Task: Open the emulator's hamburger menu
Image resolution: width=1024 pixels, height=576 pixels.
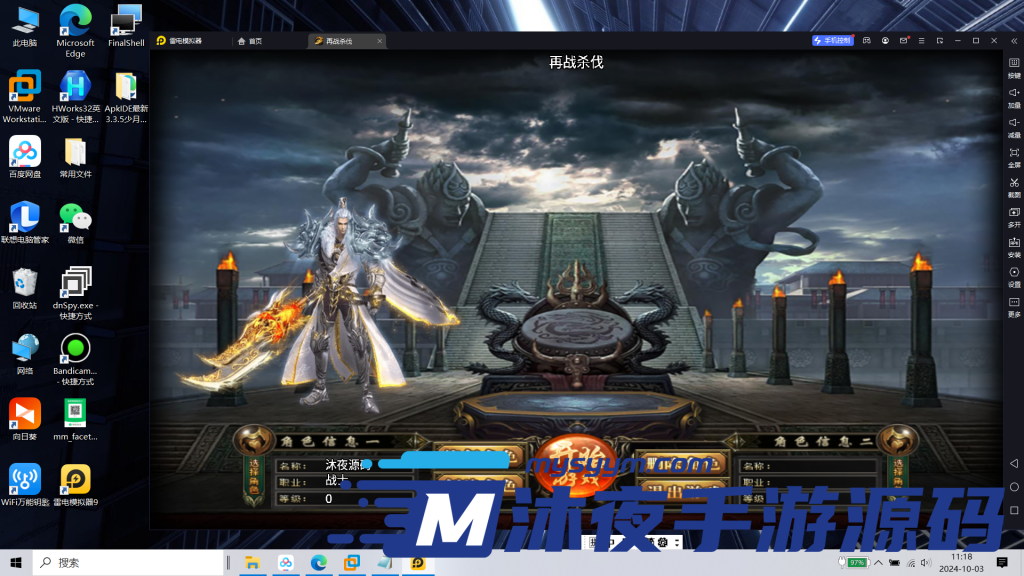Action: coord(922,41)
